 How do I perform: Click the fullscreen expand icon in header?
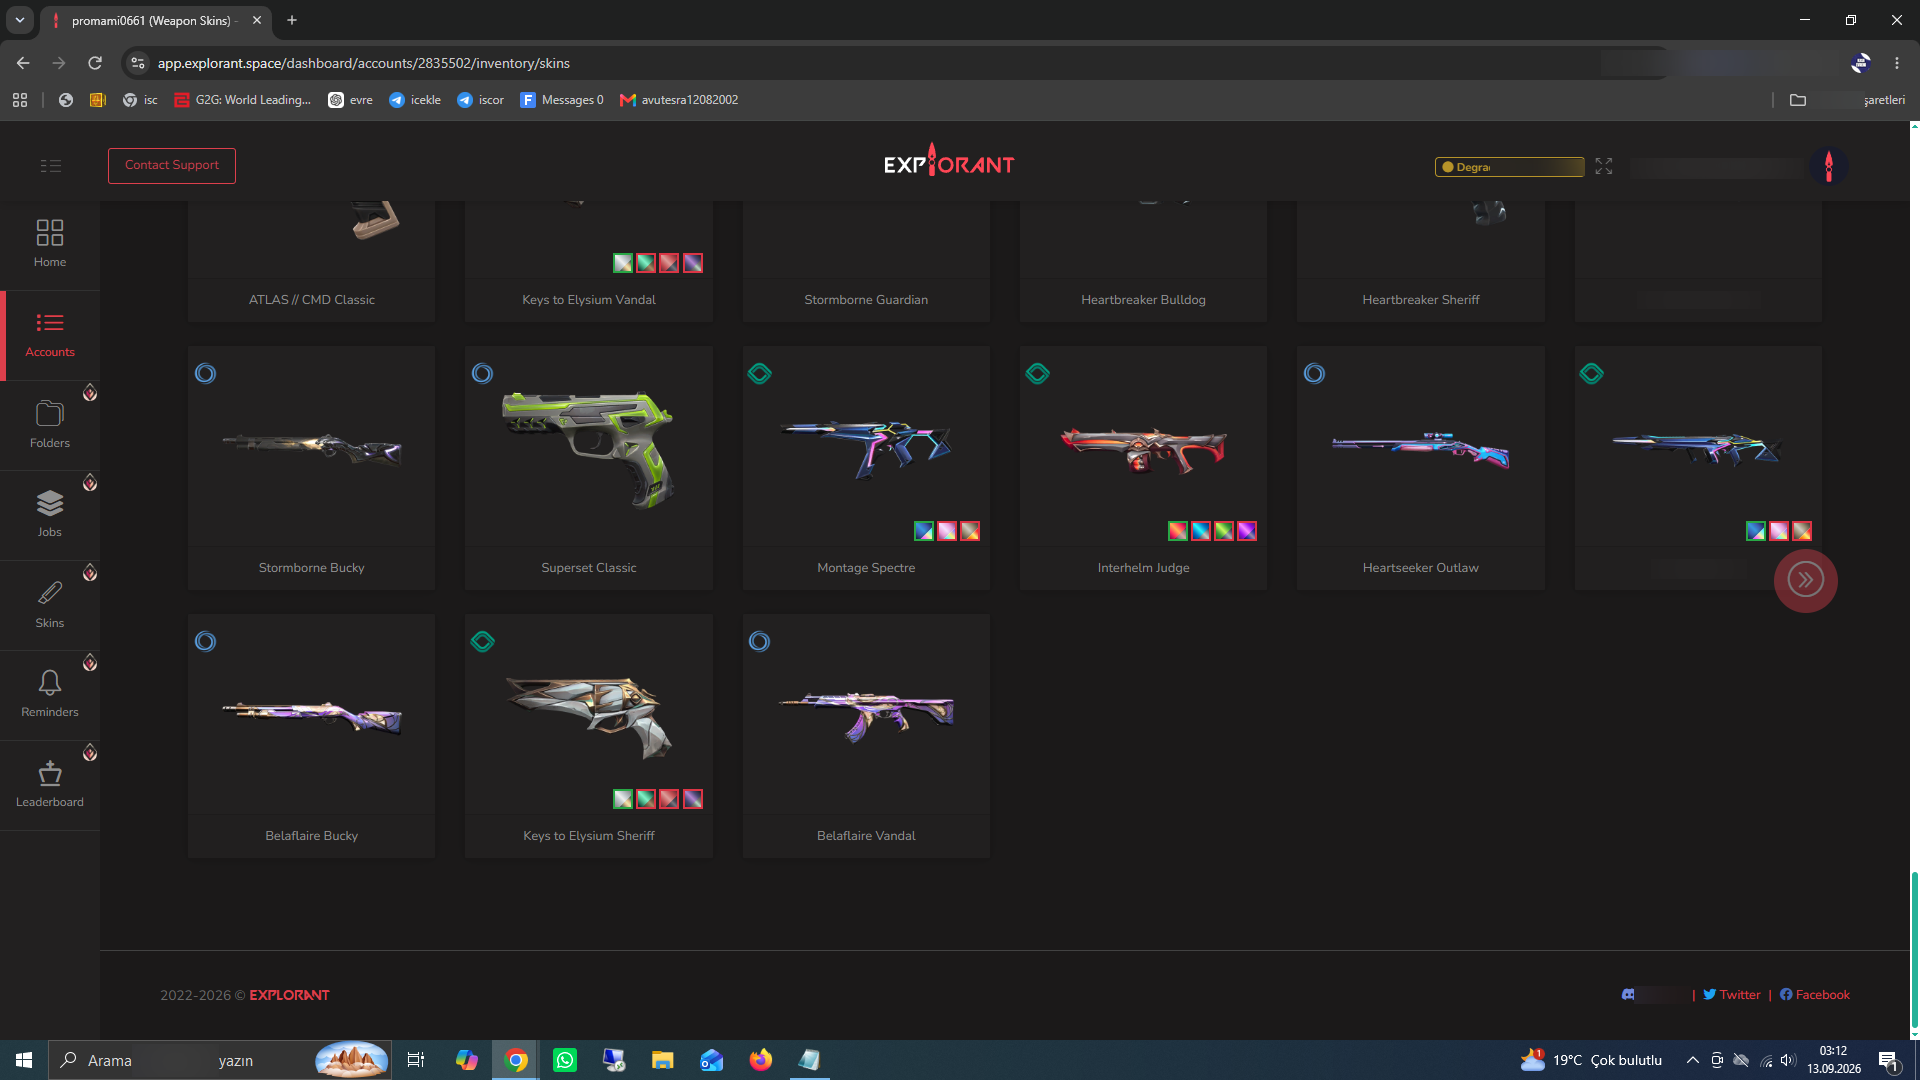pos(1604,166)
